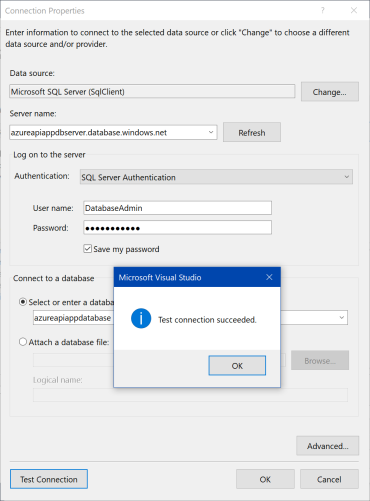The image size is (370, 501).
Task: Click in the User name field
Action: (x=177, y=208)
